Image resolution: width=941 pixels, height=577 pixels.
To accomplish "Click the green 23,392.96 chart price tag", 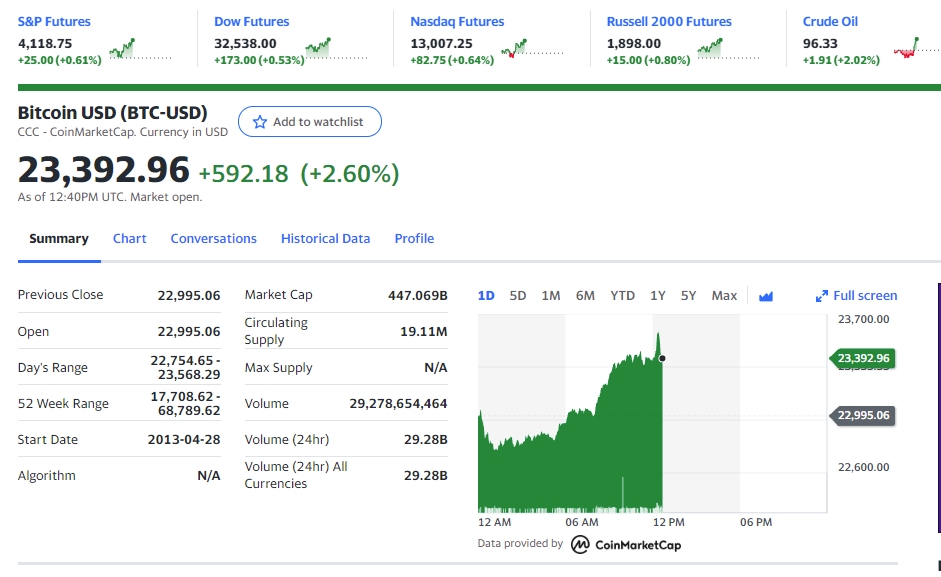I will tap(862, 358).
